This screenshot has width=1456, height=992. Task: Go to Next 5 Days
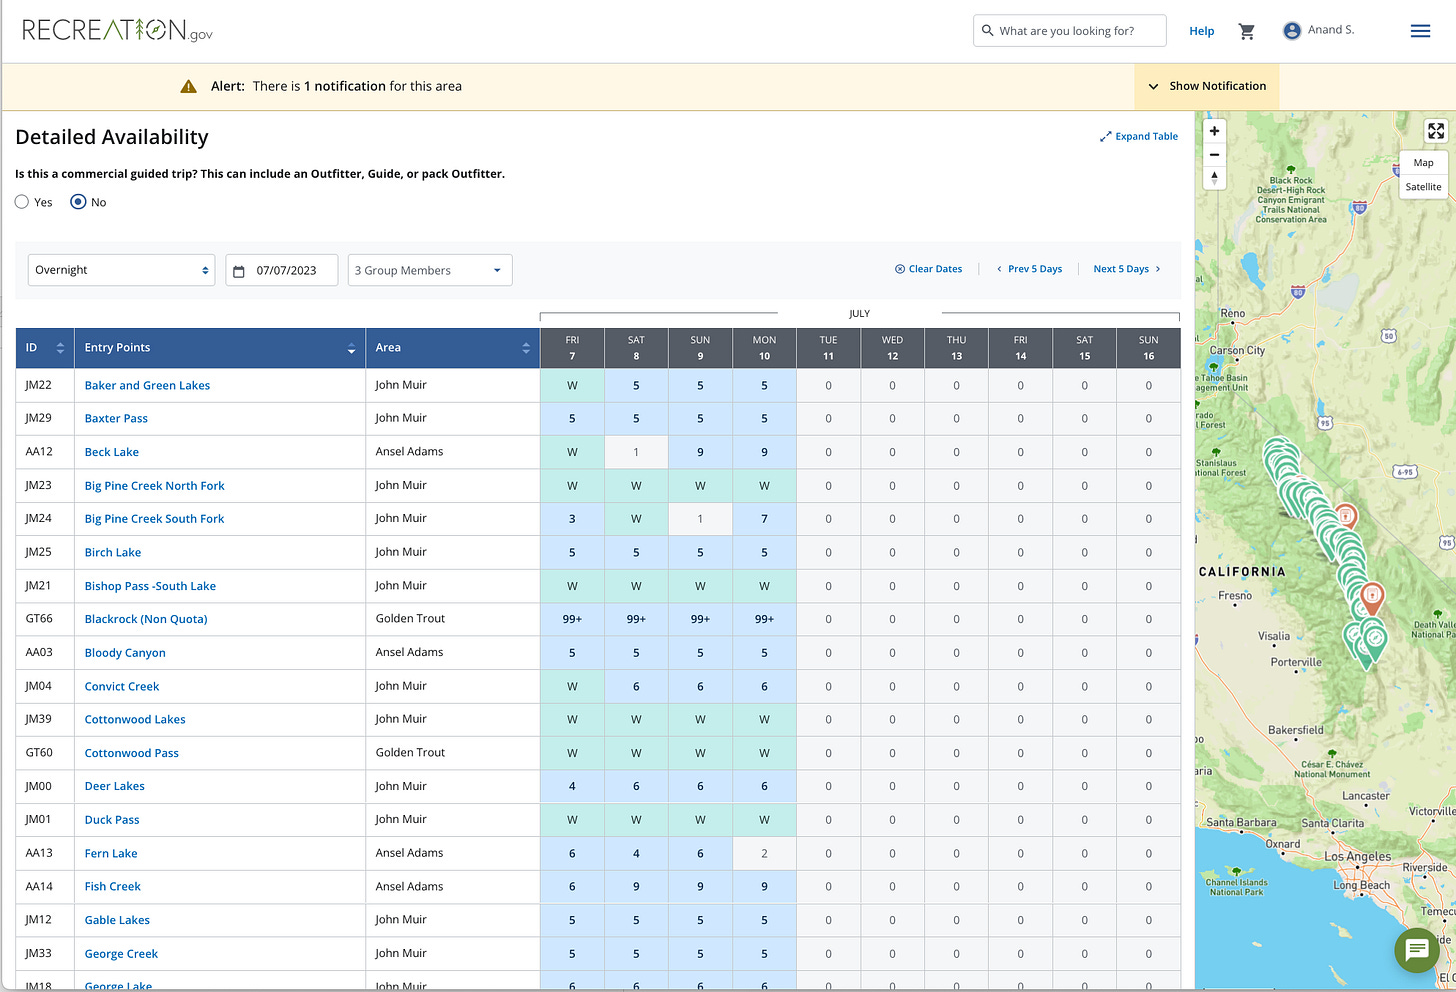1127,269
